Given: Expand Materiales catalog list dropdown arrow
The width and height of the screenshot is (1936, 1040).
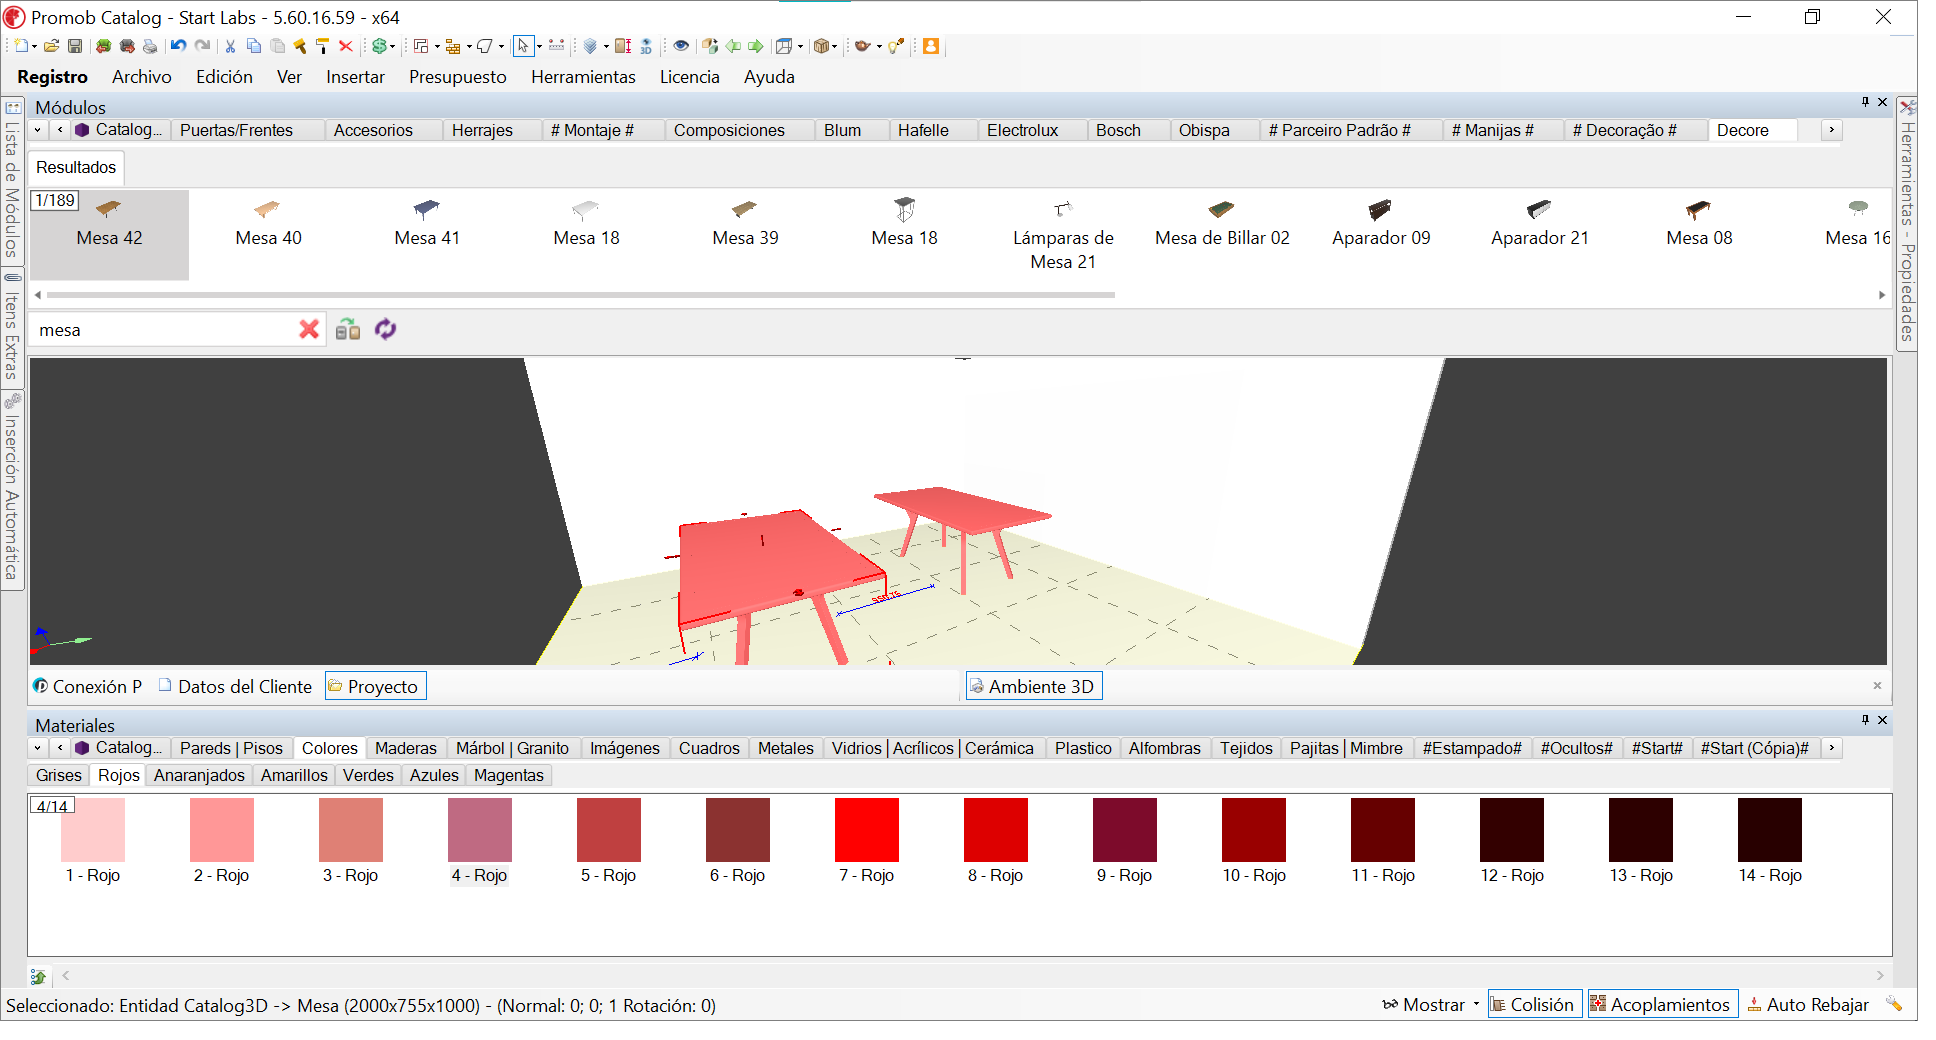Looking at the screenshot, I should [x=38, y=748].
